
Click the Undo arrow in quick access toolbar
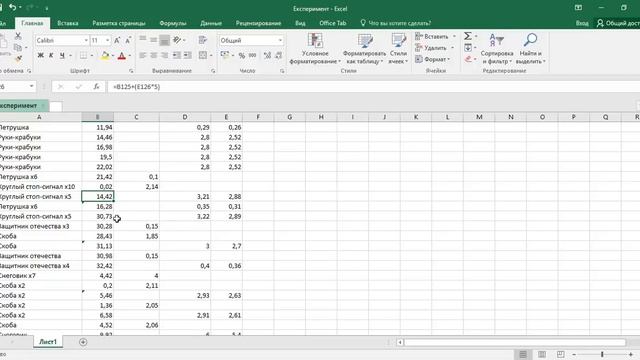coord(13,7)
